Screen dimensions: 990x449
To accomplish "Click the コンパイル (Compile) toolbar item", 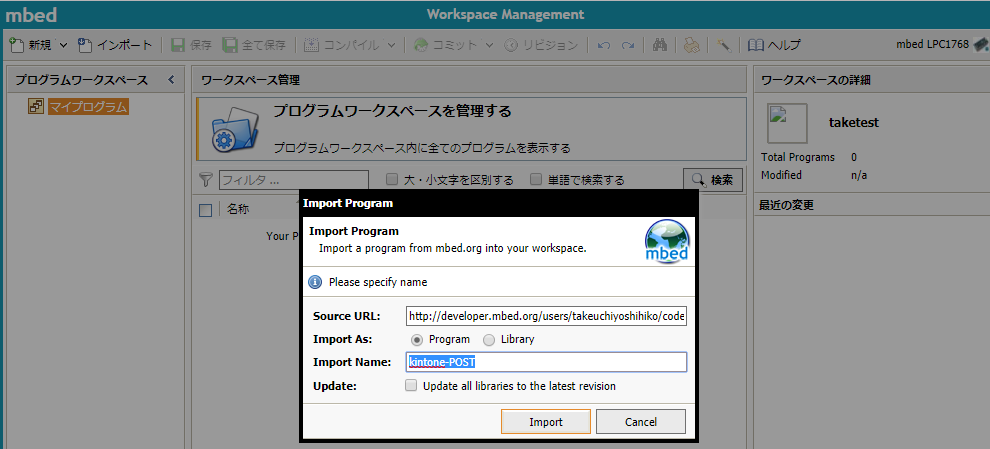I will coord(342,45).
